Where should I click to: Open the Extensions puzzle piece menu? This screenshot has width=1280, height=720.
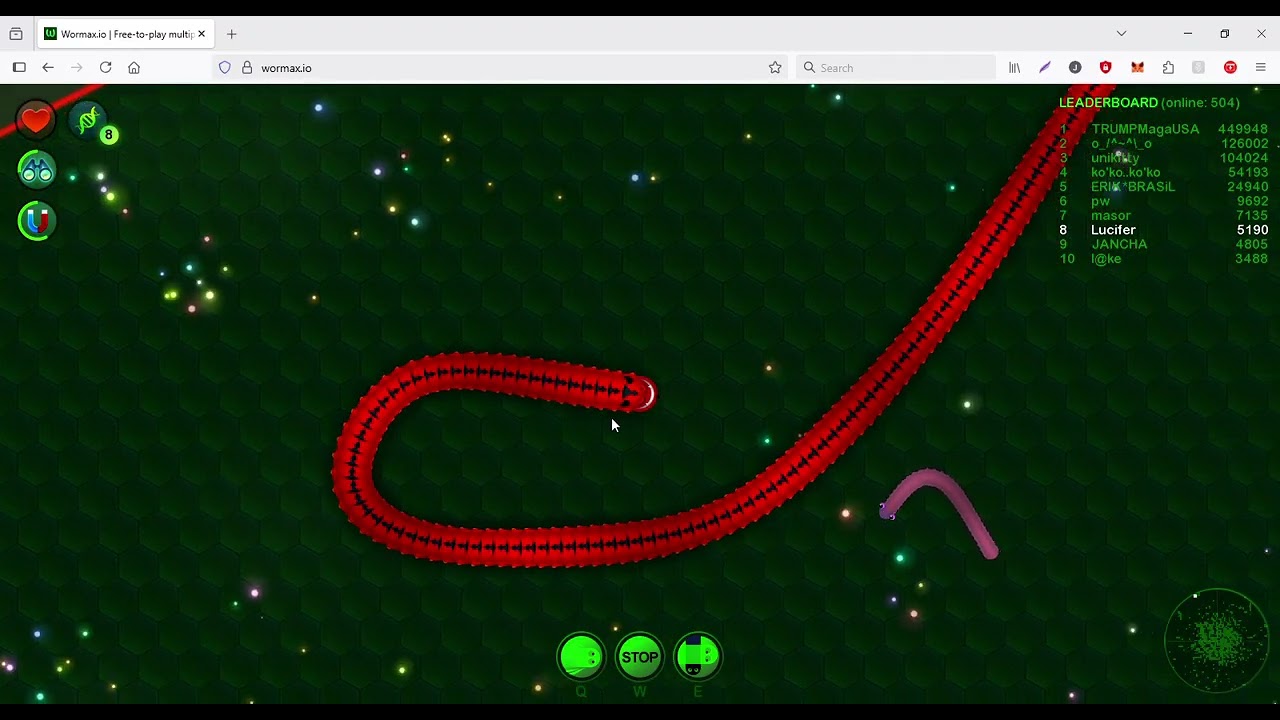tap(1168, 68)
